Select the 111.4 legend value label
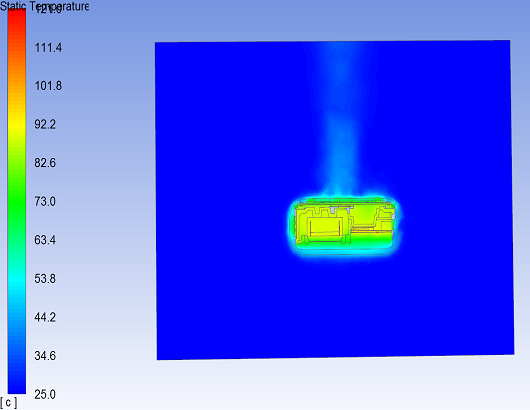530x410 pixels. tap(48, 48)
